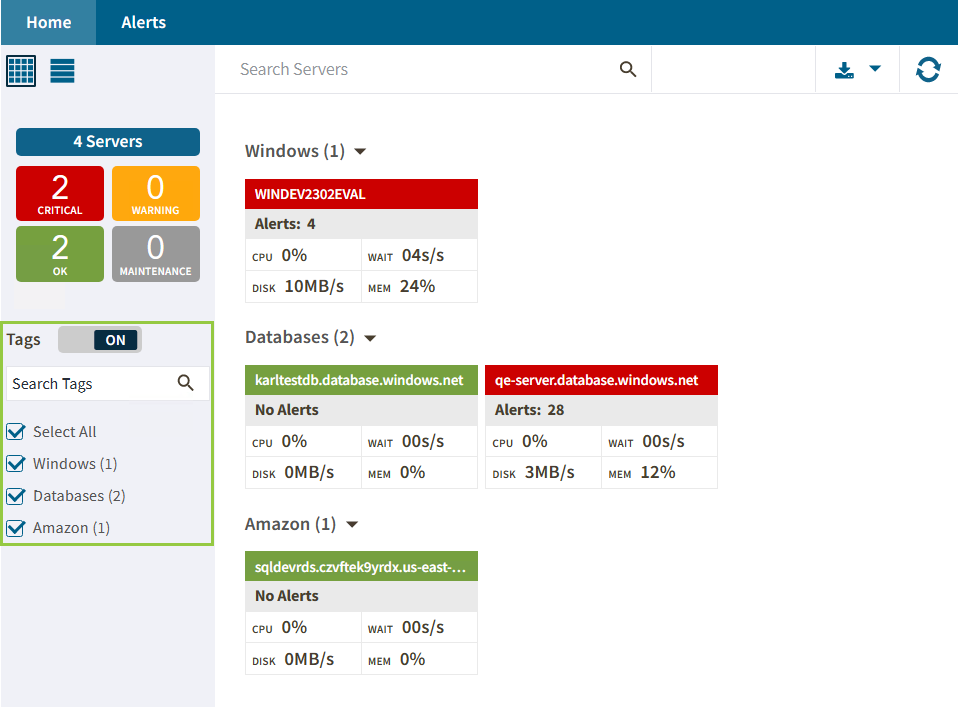Viewport: 958px width, 707px height.
Task: Uncheck the Select All checkbox
Action: click(16, 432)
